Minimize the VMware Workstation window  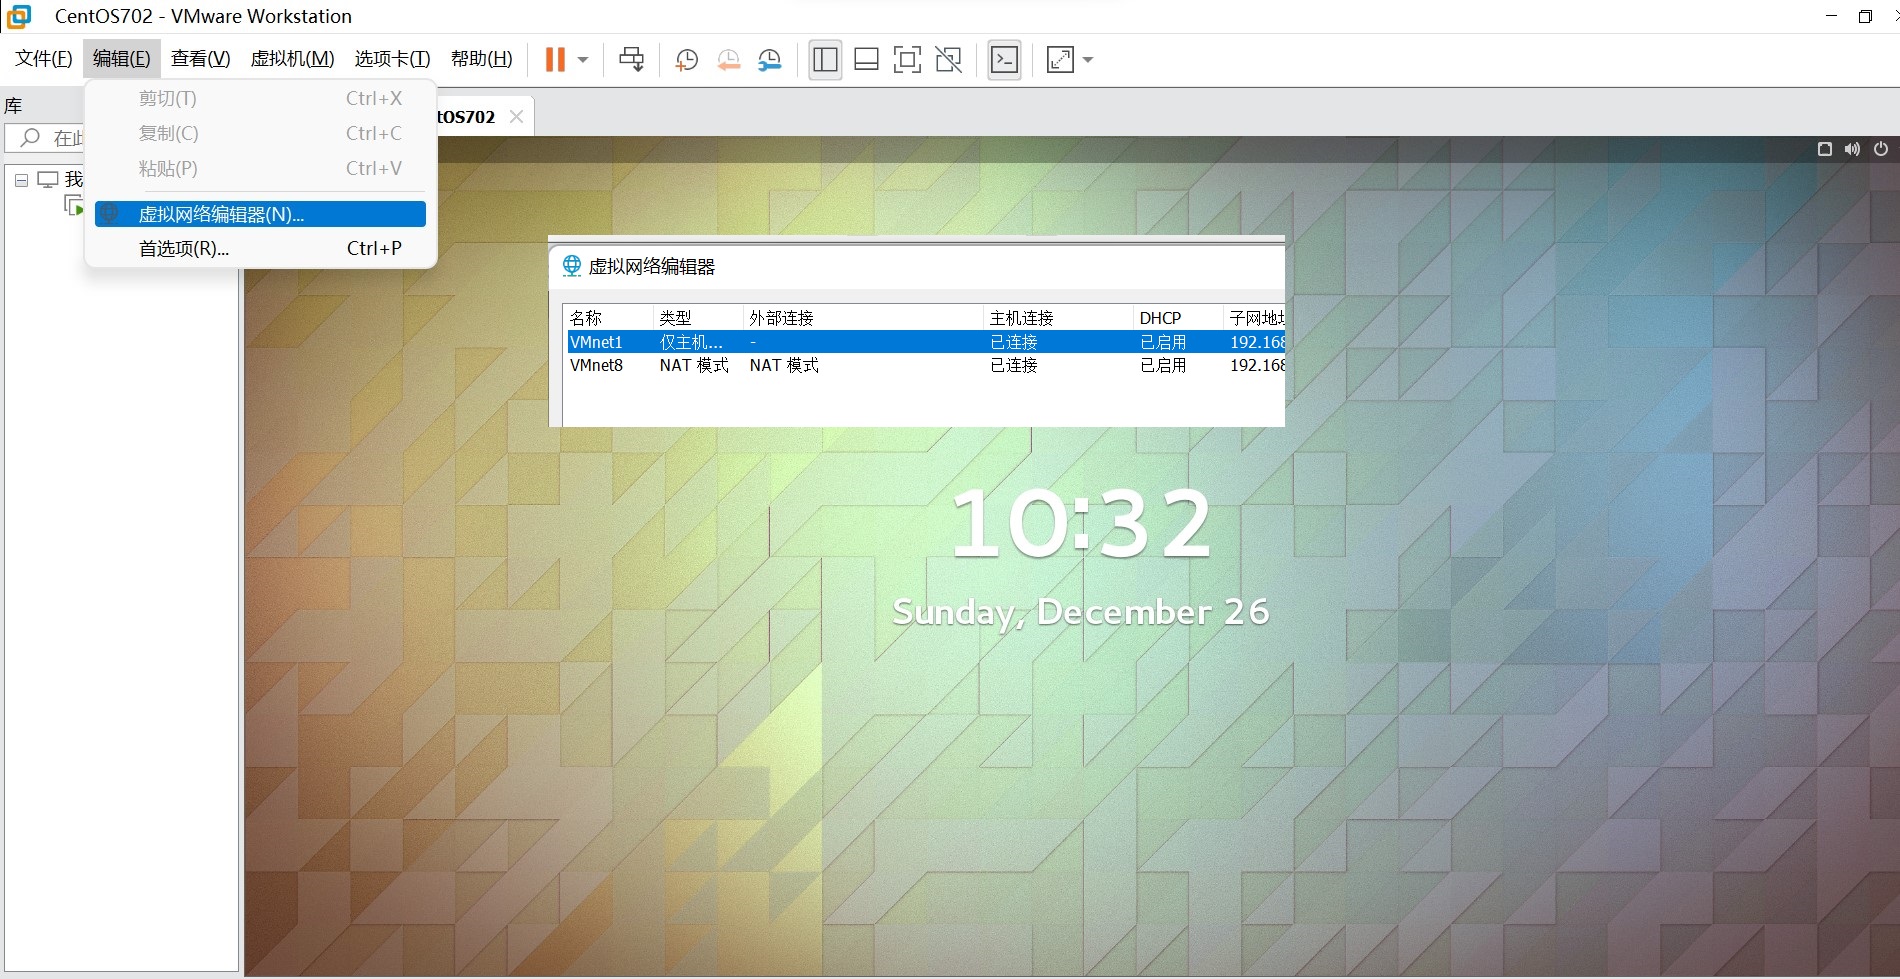[1831, 16]
